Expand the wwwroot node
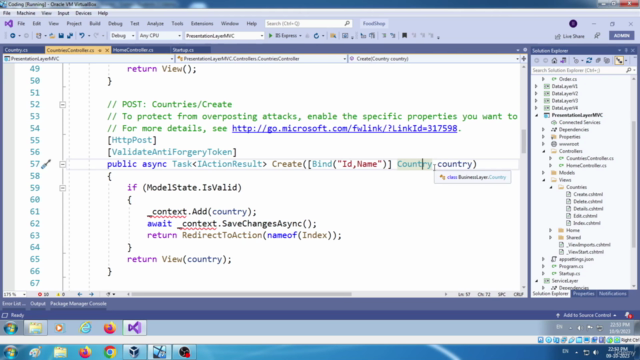 point(544,144)
